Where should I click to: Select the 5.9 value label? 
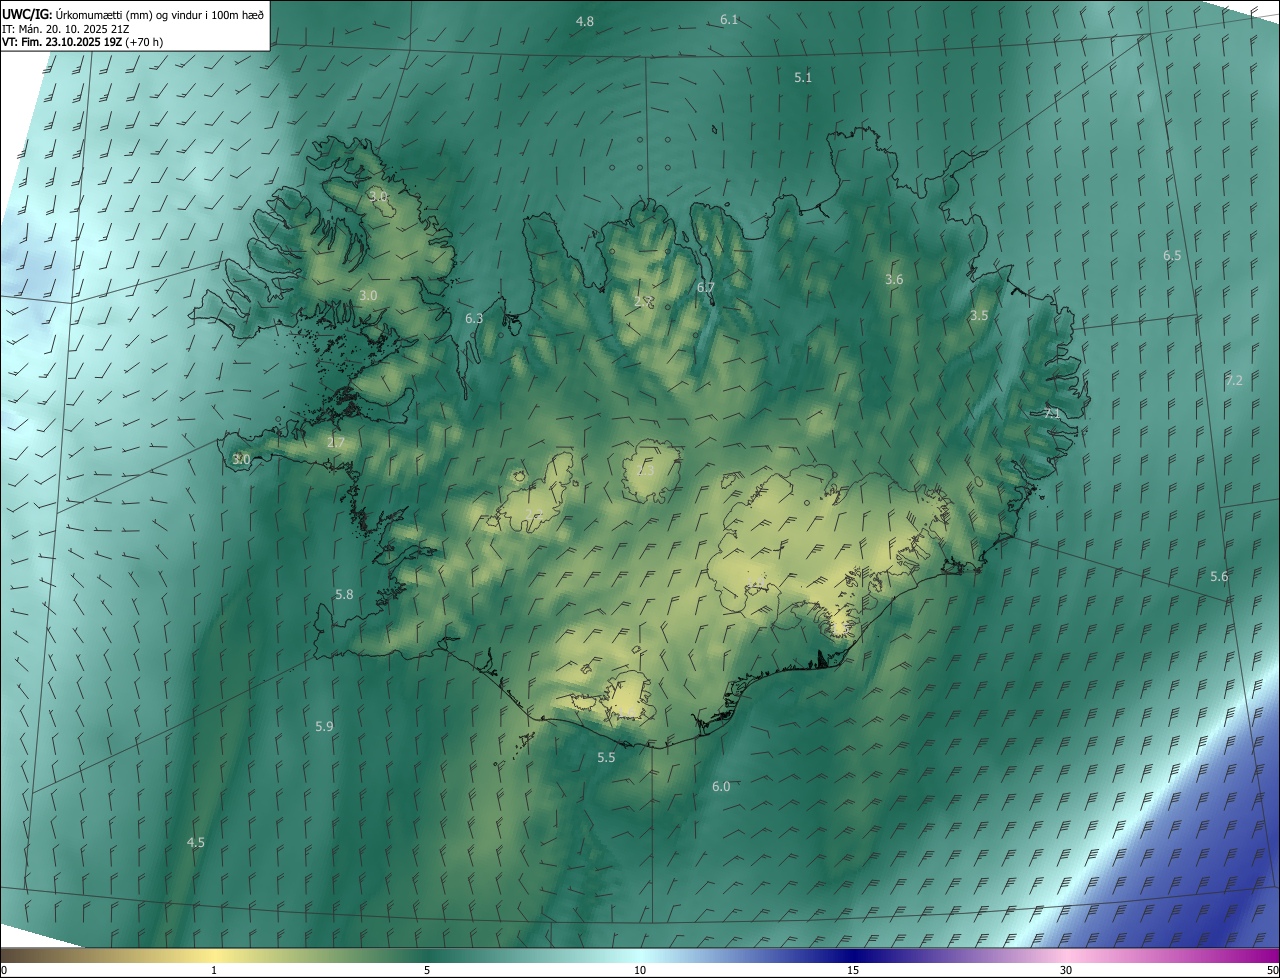(x=324, y=726)
